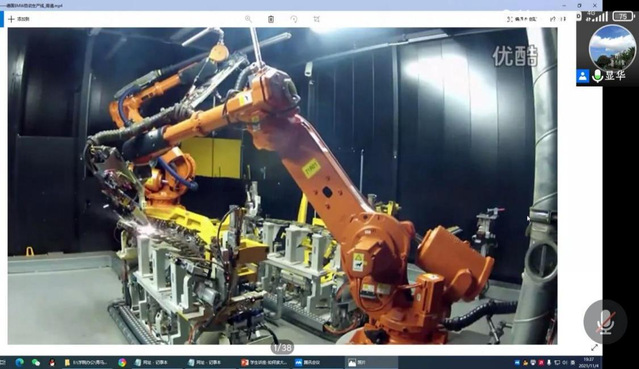
Task: Click the share icon in Photos toolbar
Action: (553, 19)
